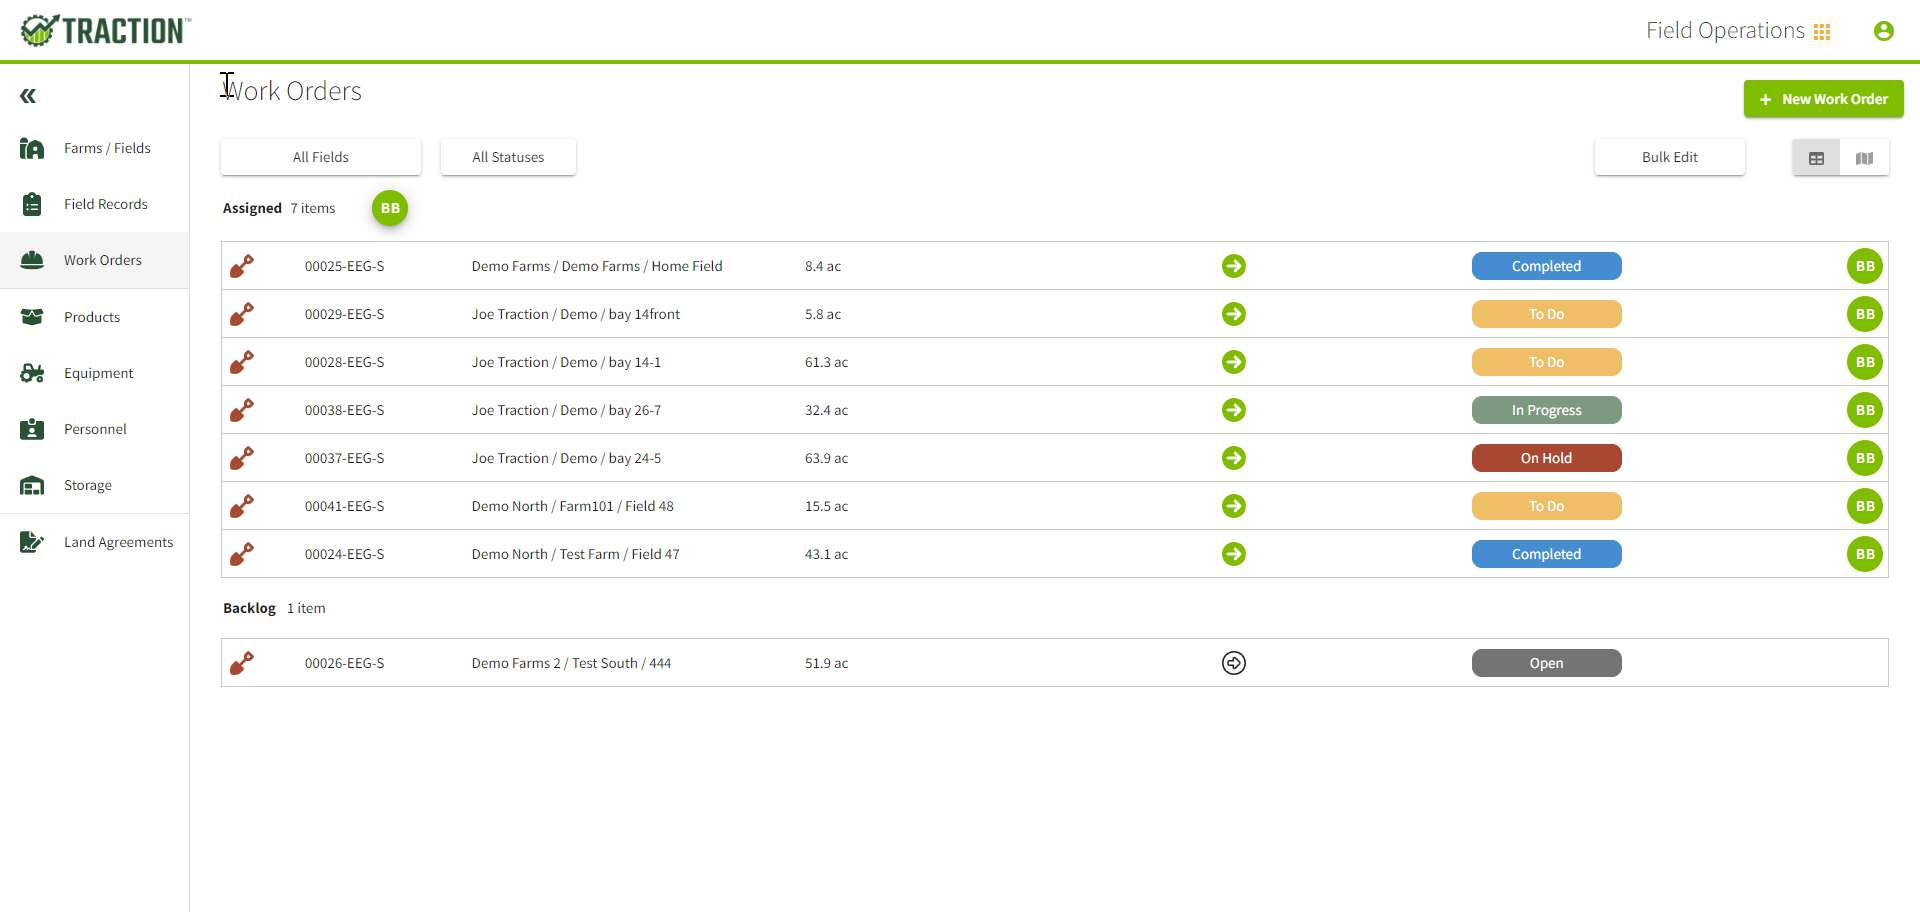
Task: Navigate to Farms / Fields in sidebar
Action: (x=107, y=148)
